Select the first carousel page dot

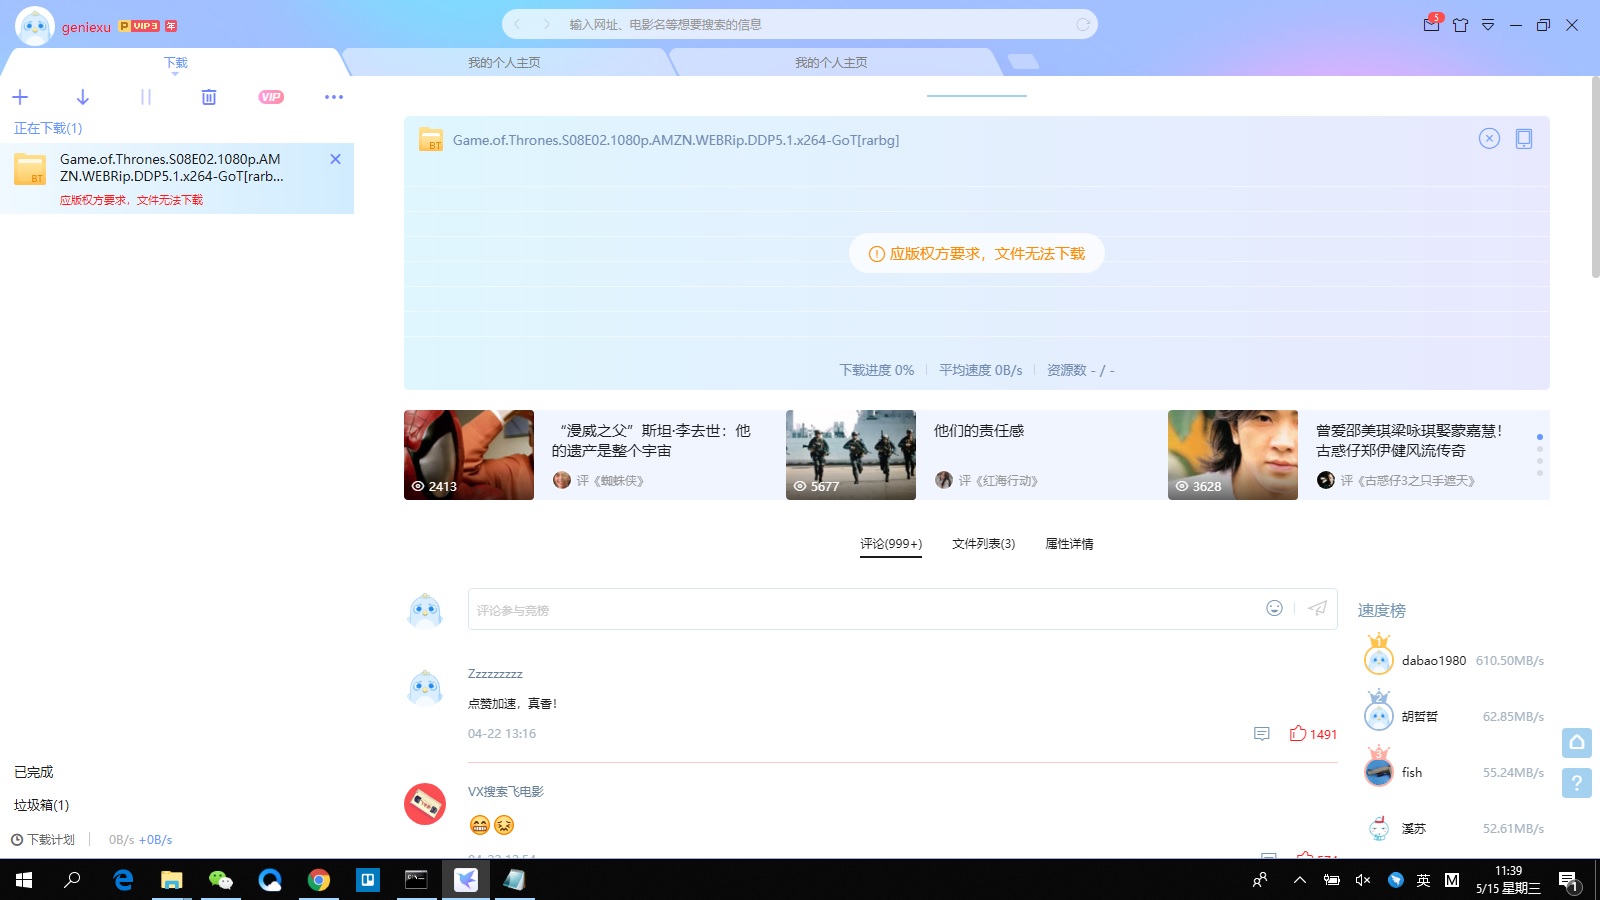pos(1540,437)
